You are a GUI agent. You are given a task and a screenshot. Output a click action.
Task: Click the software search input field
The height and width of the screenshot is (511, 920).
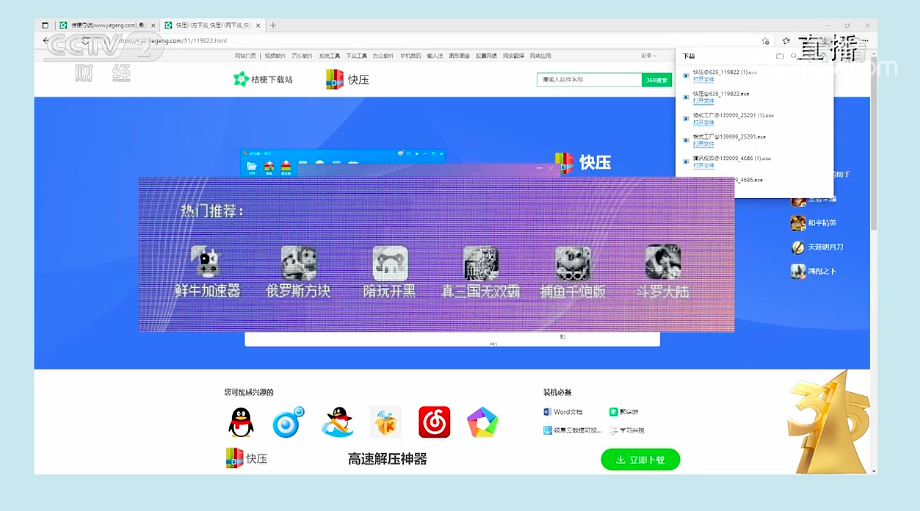[x=589, y=79]
